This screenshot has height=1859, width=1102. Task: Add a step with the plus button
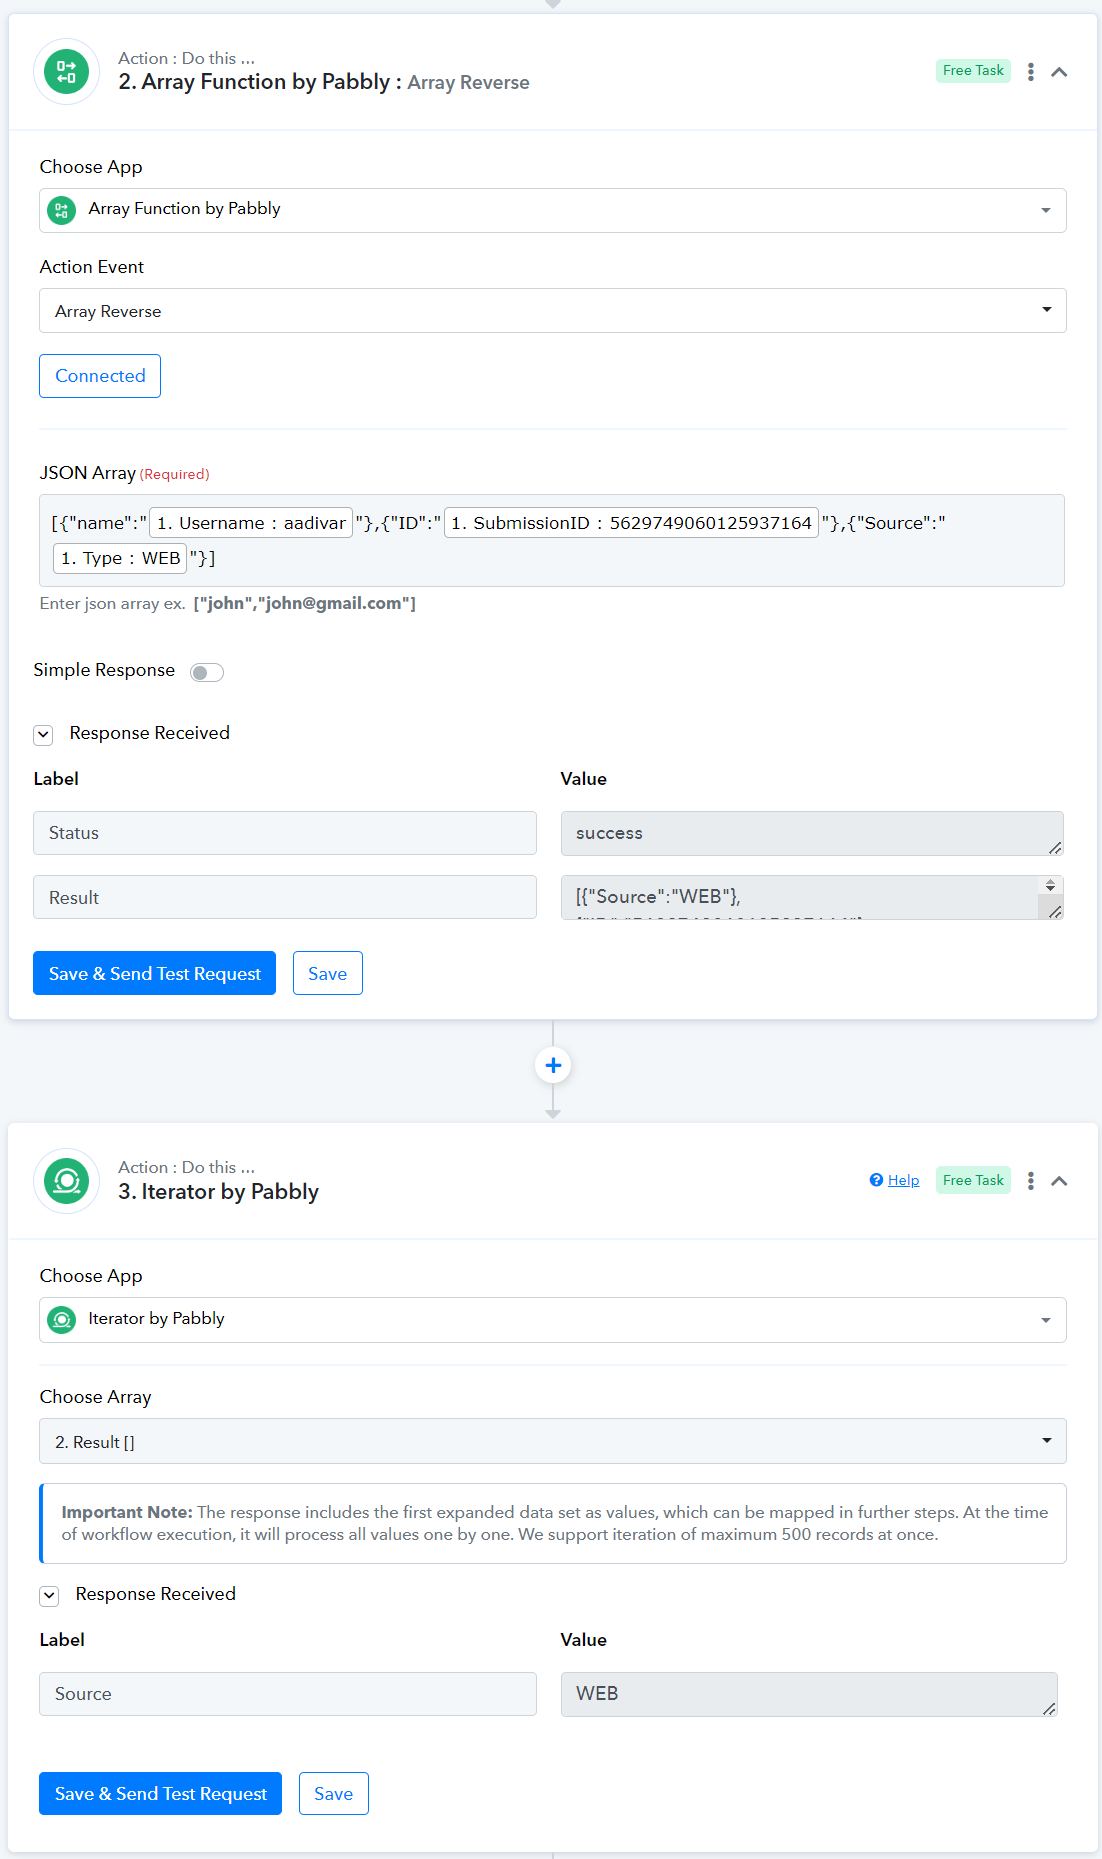[553, 1065]
